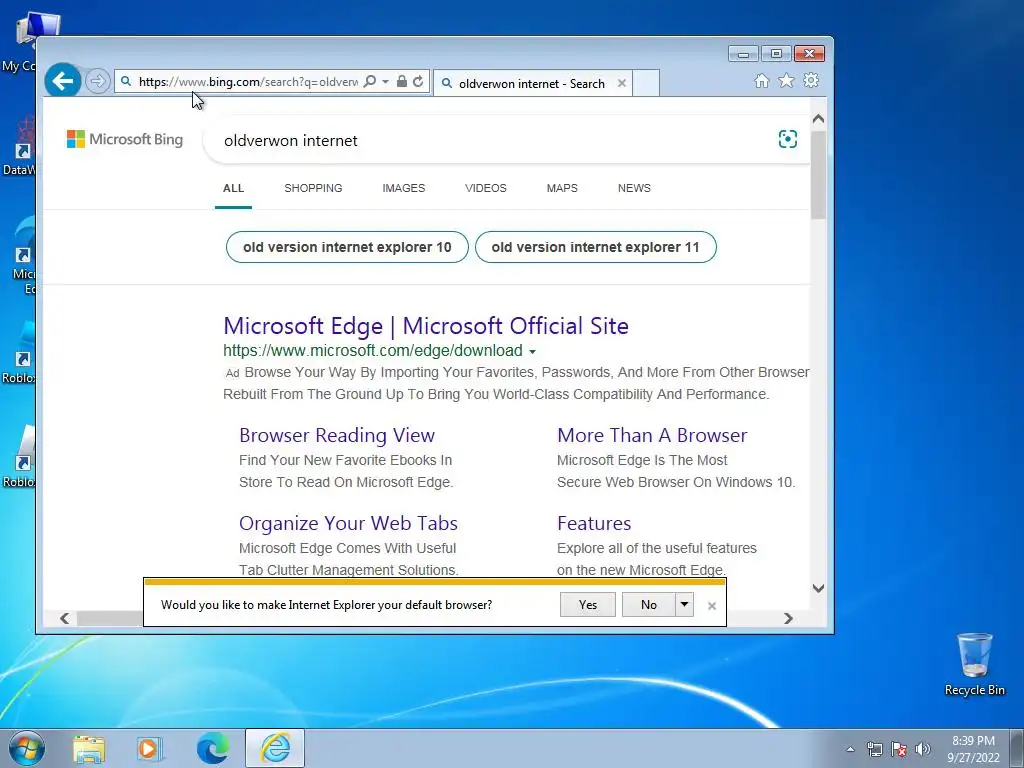1024x768 pixels.
Task: Click Yes to make IE default browser
Action: point(588,605)
